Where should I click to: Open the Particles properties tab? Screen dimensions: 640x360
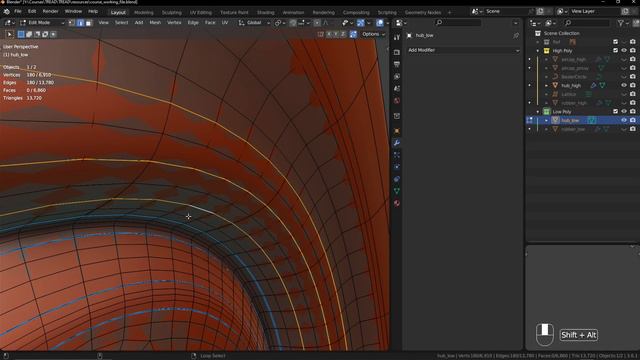[x=397, y=155]
